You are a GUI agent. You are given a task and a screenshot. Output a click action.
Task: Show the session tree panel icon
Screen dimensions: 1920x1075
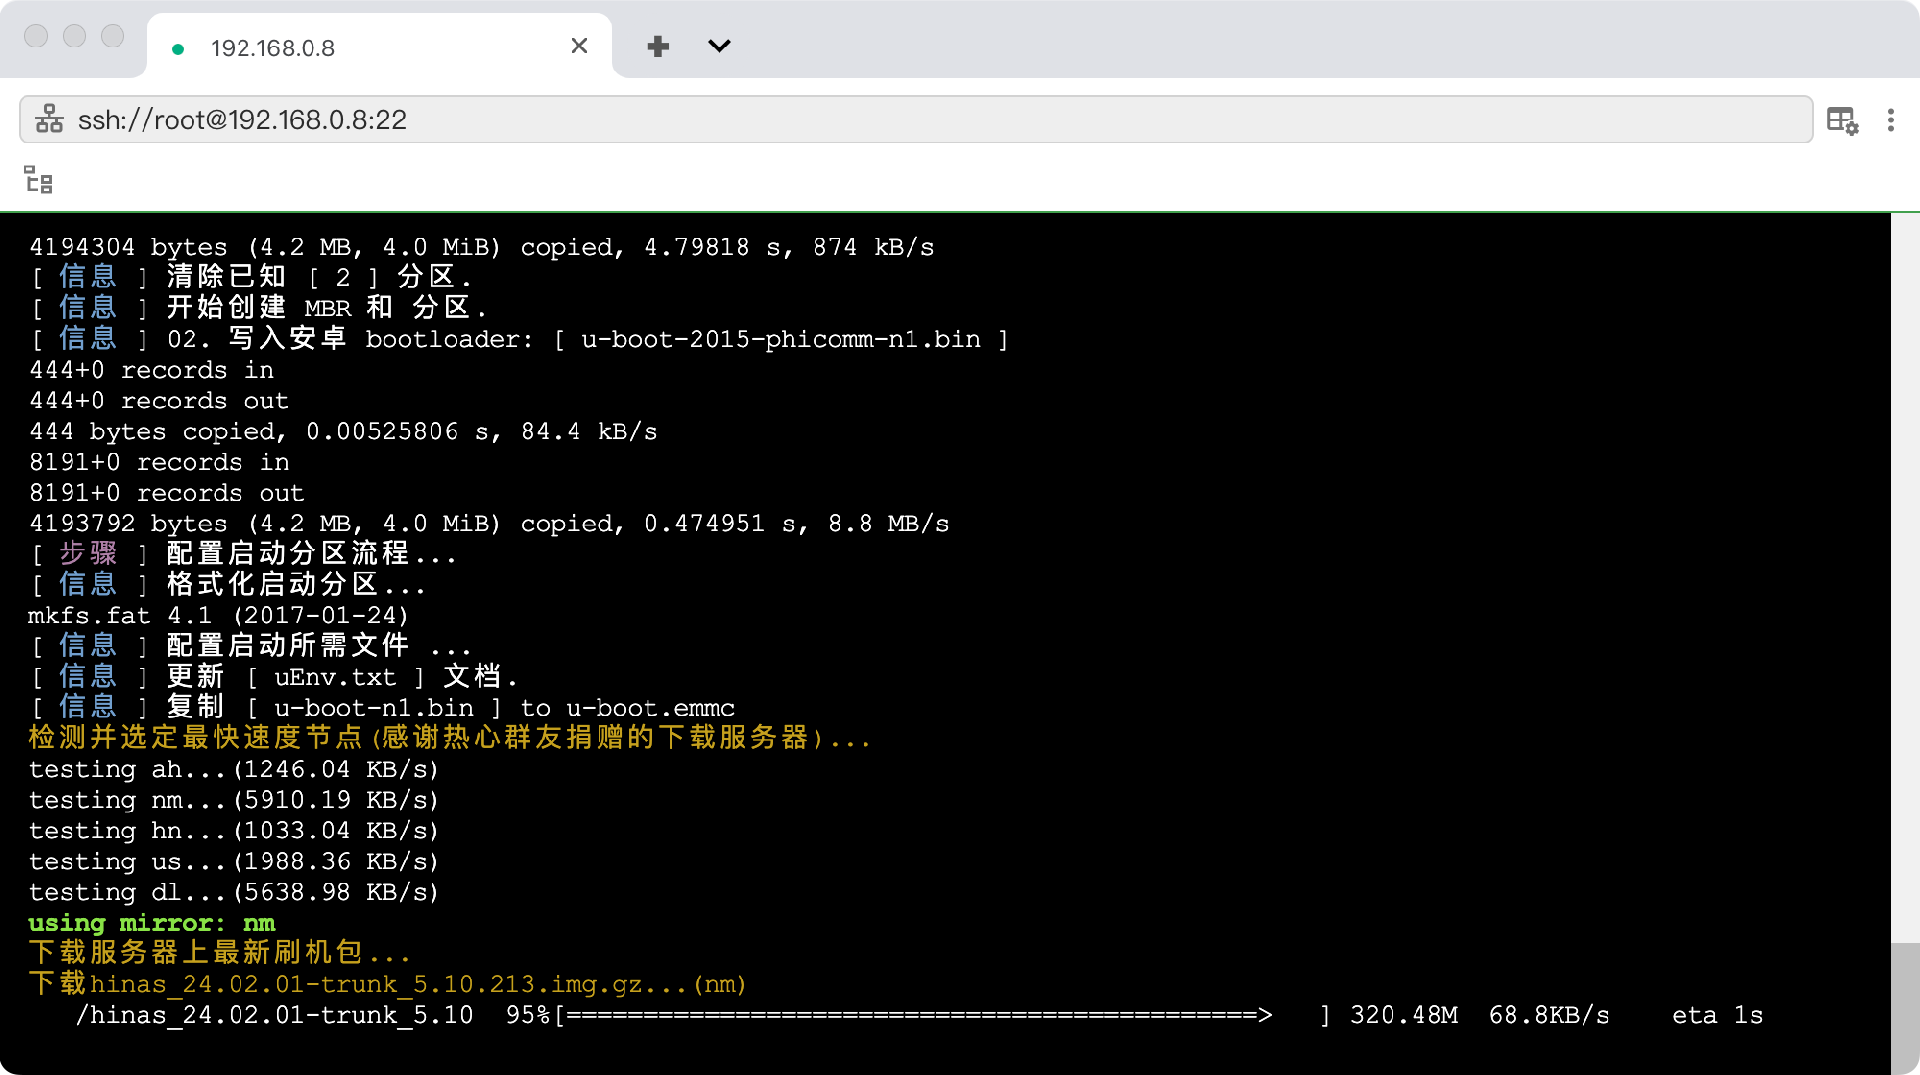[x=38, y=180]
